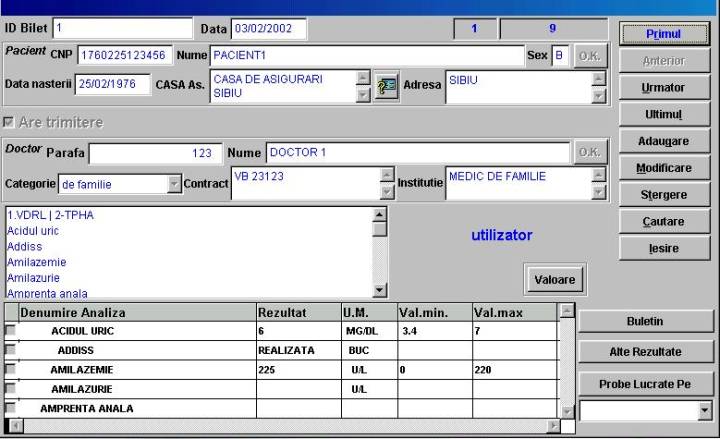This screenshot has width=720, height=439.
Task: Open the Buletin report
Action: 646,321
